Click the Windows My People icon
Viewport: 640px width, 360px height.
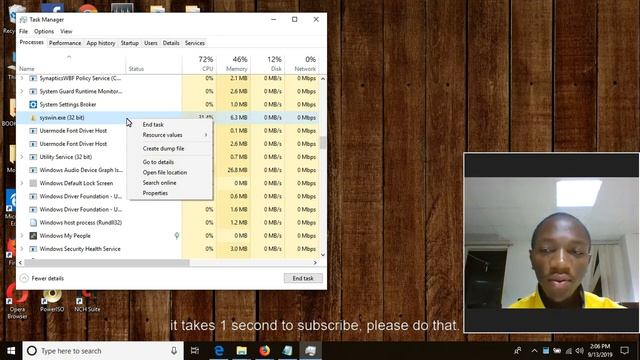[33, 236]
